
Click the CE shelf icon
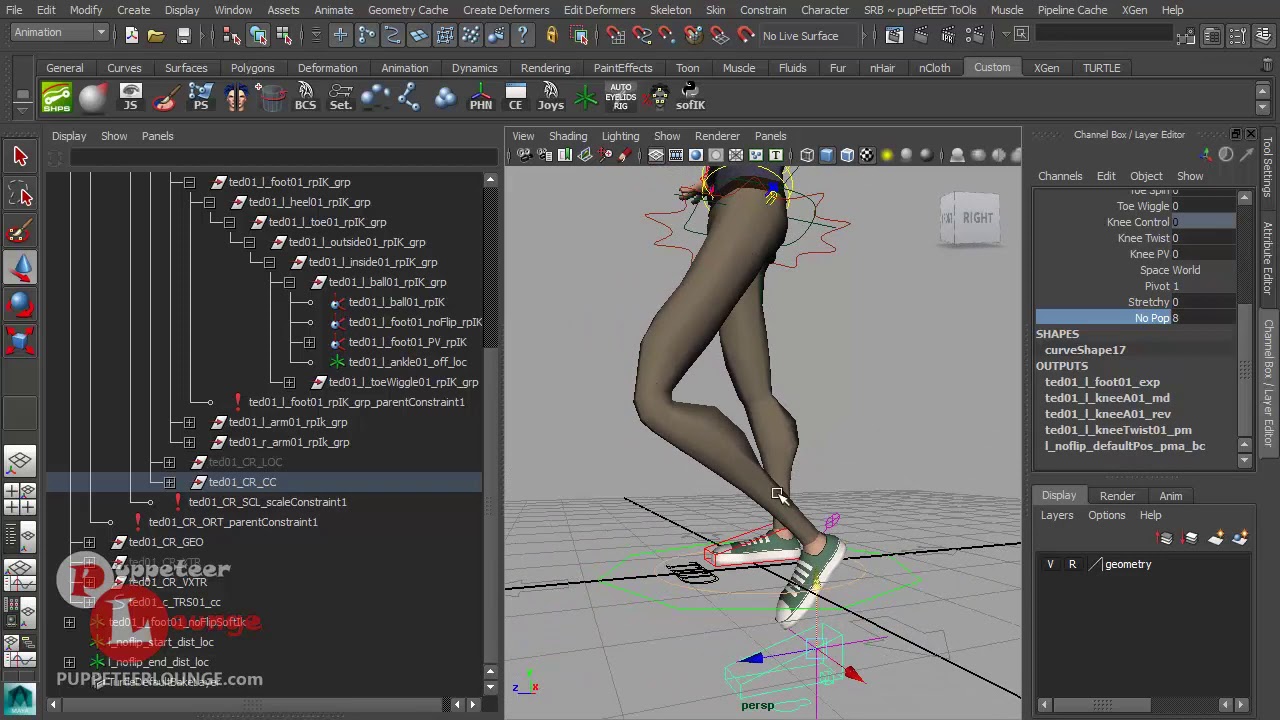coord(516,97)
